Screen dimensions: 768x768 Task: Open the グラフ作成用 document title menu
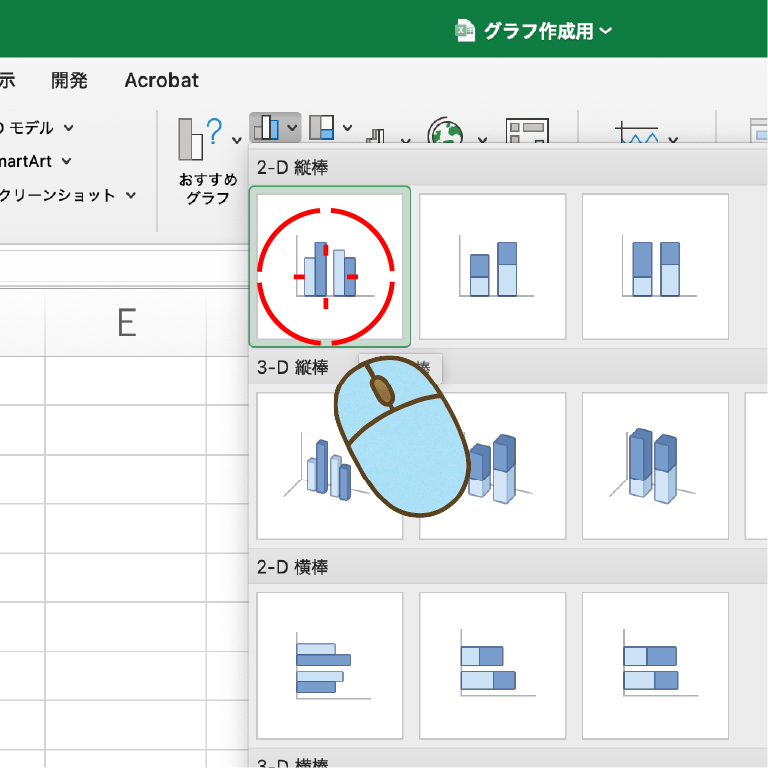click(548, 31)
